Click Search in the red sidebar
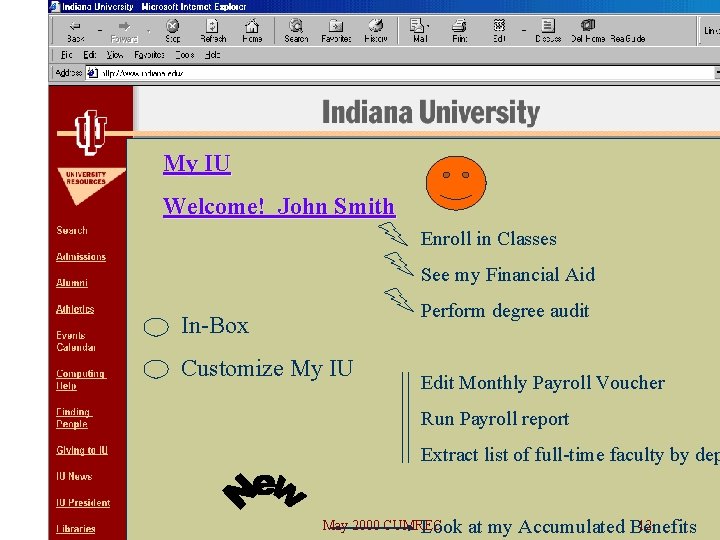This screenshot has height=540, width=720. (72, 231)
